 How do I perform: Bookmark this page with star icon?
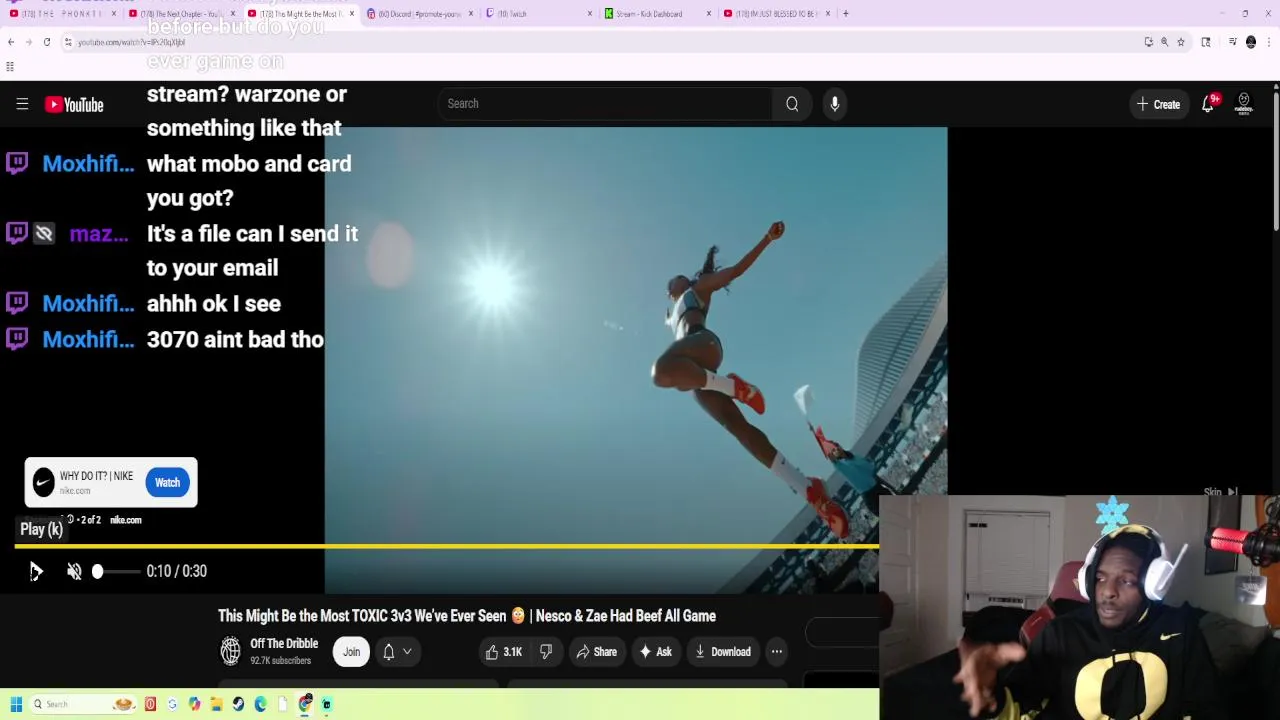tap(1181, 42)
